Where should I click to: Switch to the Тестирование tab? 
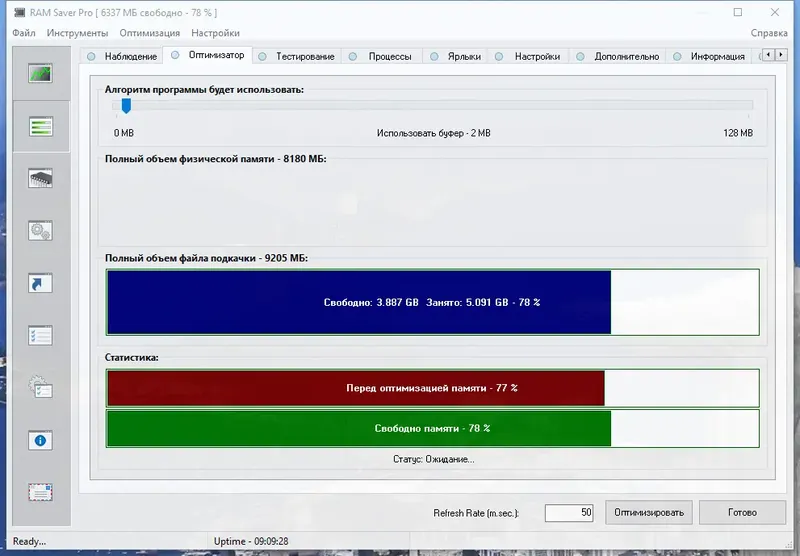coord(296,56)
